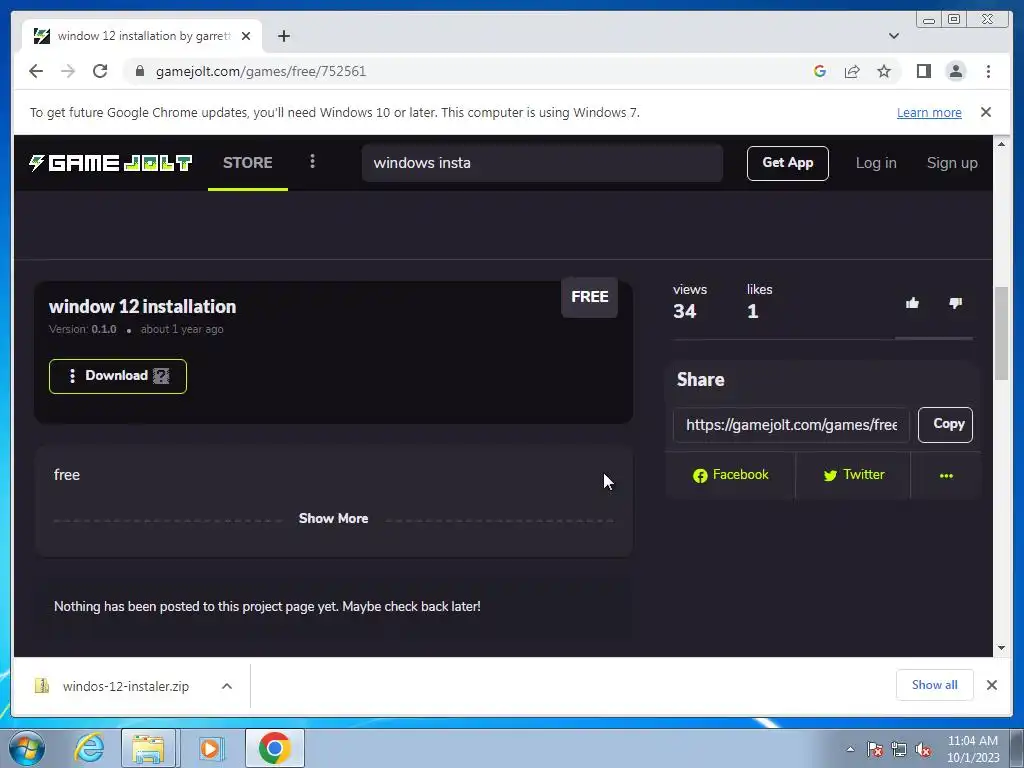Dislike the game with thumbs down

coord(955,302)
